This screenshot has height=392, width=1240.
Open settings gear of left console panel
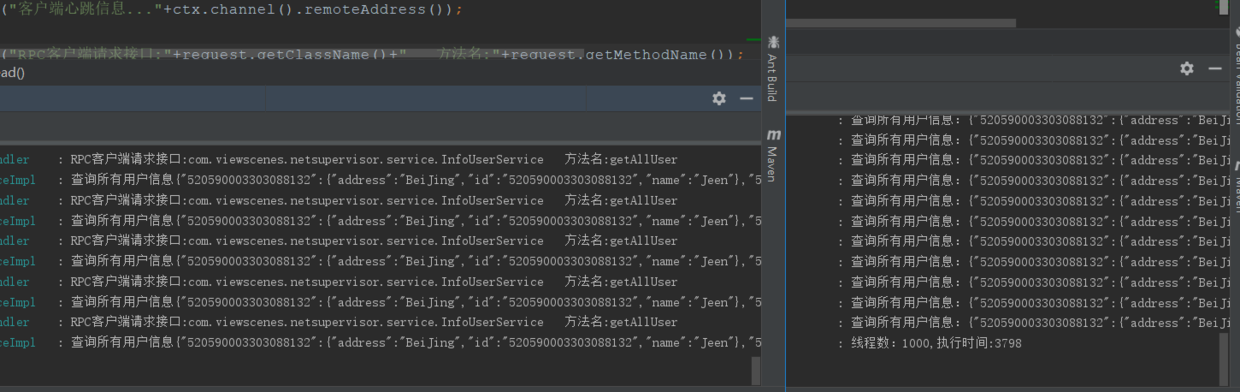tap(719, 98)
